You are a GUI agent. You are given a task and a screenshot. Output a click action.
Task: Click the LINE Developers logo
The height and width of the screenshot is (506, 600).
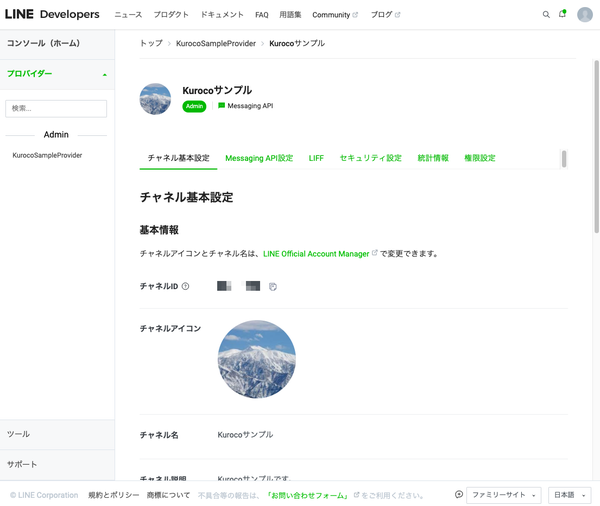(x=52, y=14)
